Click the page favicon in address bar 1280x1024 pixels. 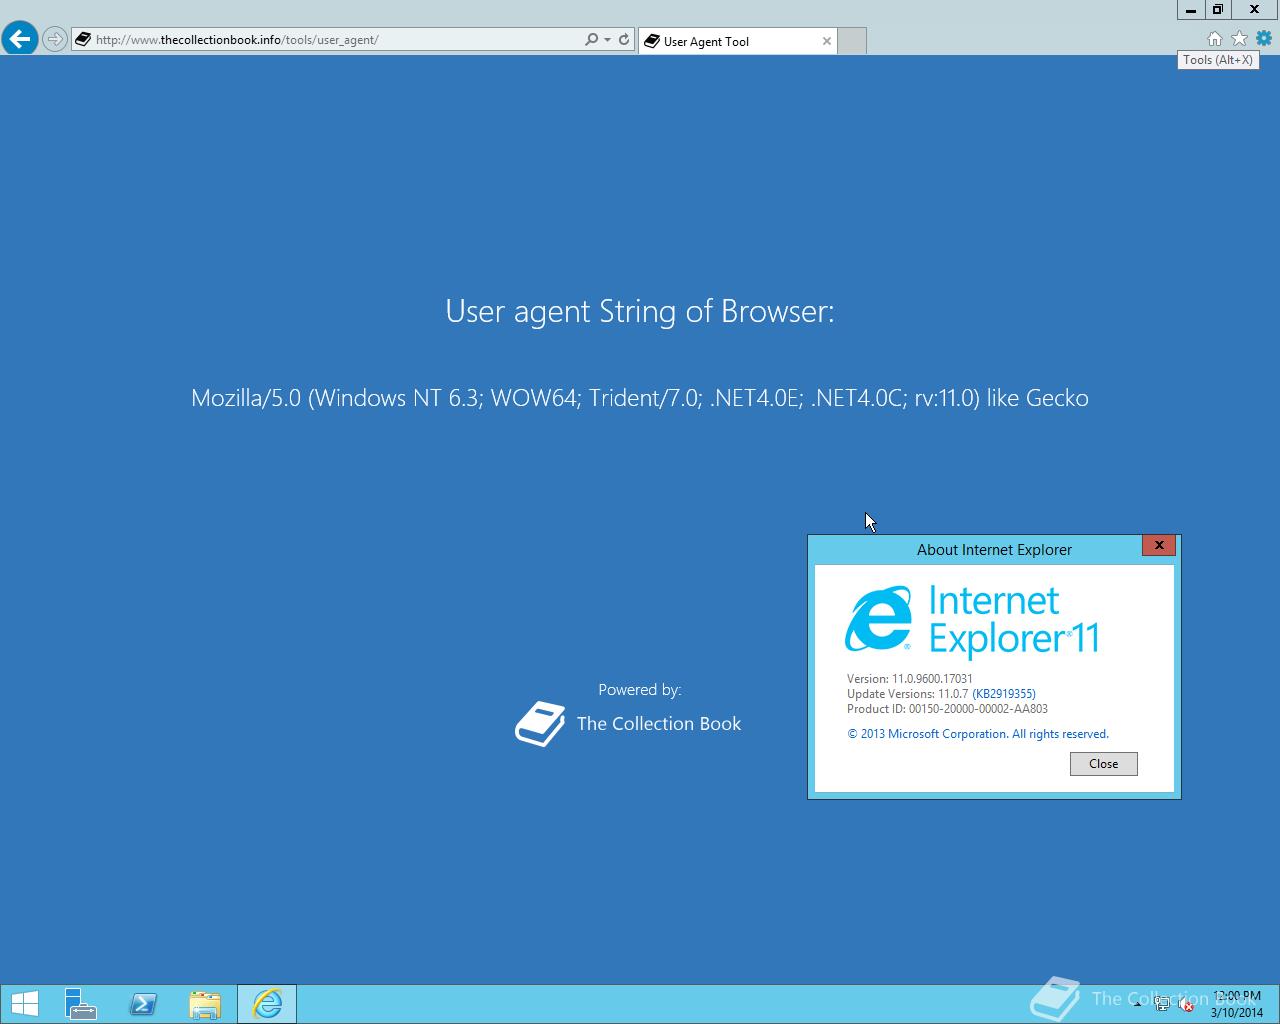(83, 40)
